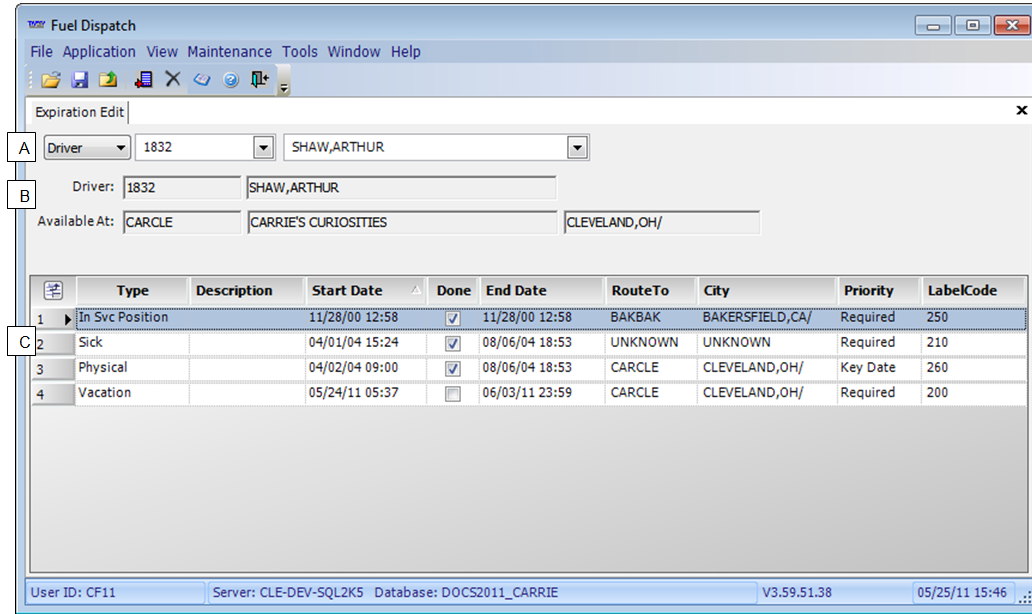Click the grid settings icon left of Type header

click(53, 291)
